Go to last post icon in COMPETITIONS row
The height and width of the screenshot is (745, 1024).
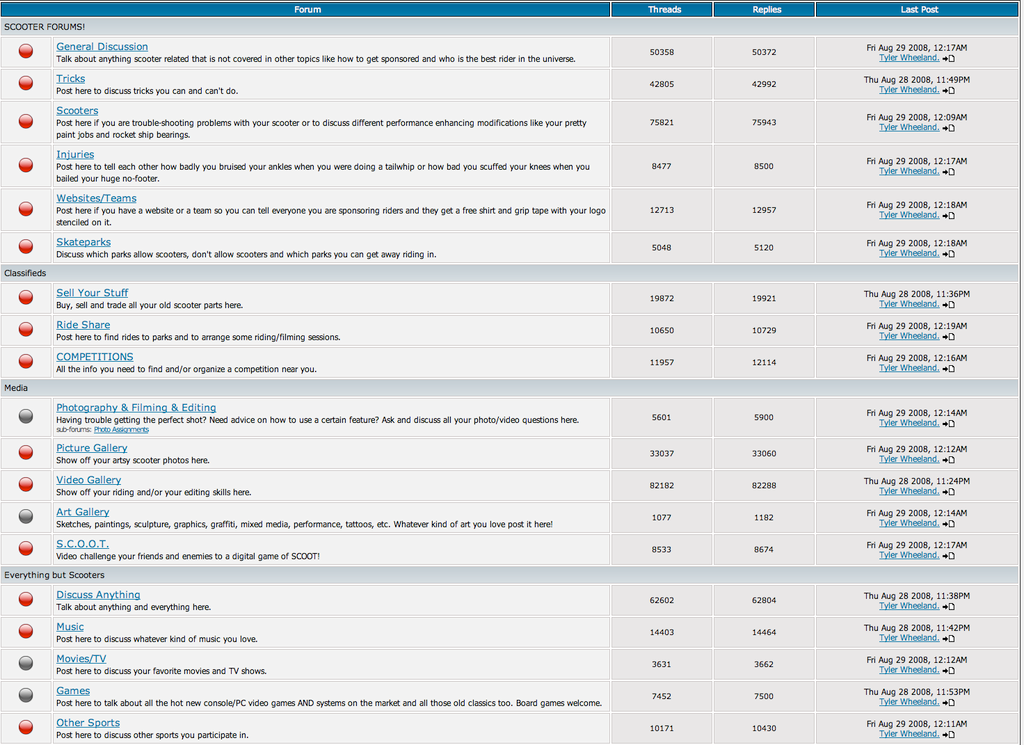click(x=948, y=368)
